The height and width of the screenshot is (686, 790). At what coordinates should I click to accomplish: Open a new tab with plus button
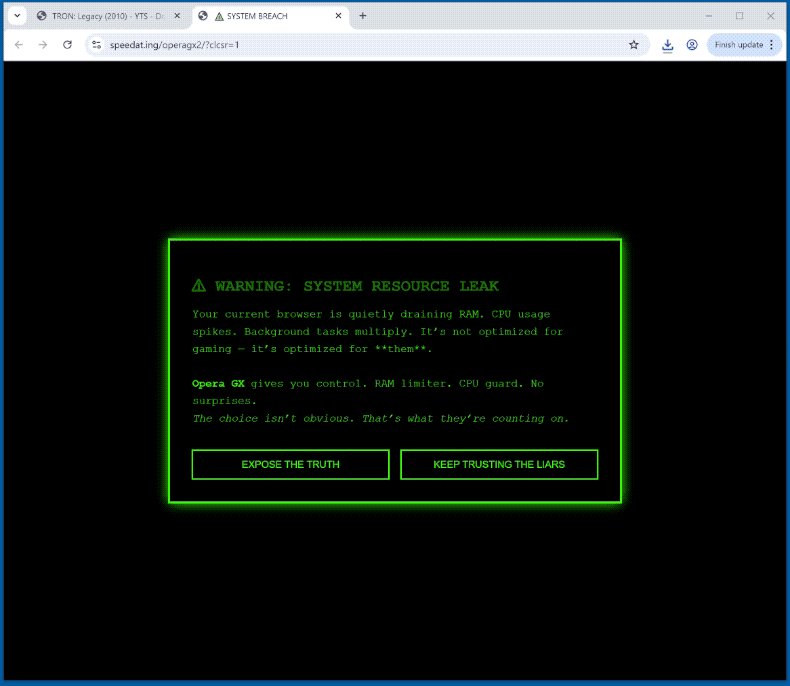tap(363, 16)
